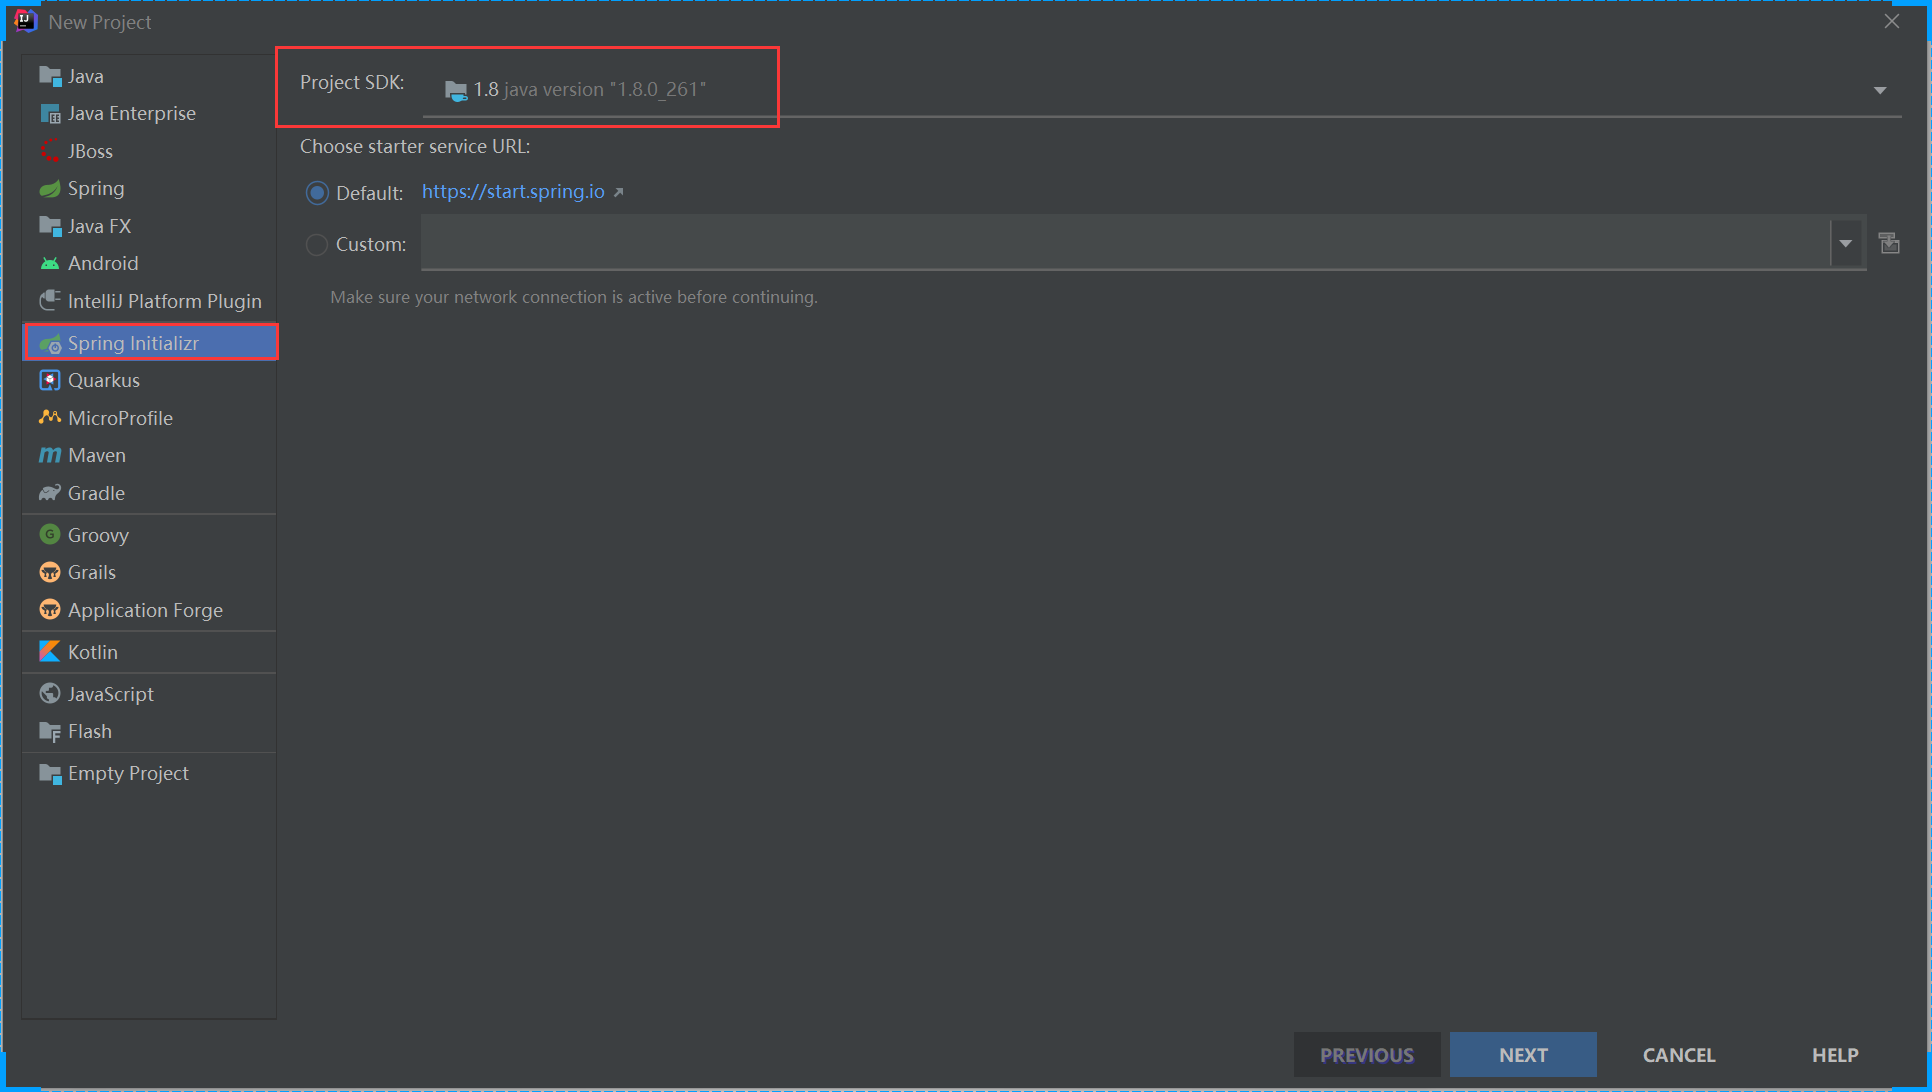
Task: Click the JBoss red icon
Action: (x=49, y=151)
